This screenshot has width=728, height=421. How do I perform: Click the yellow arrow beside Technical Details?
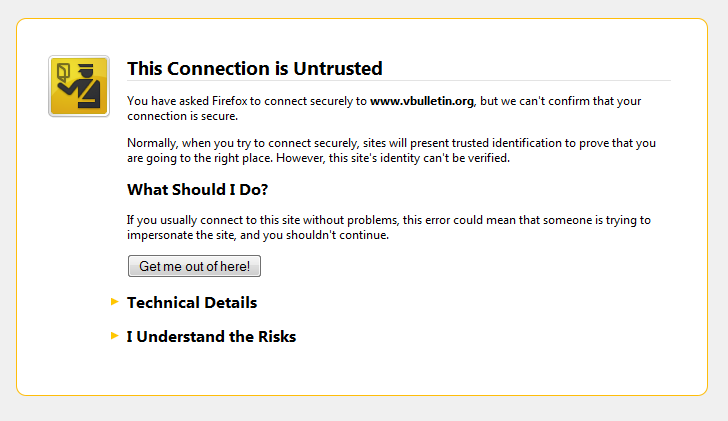[116, 301]
